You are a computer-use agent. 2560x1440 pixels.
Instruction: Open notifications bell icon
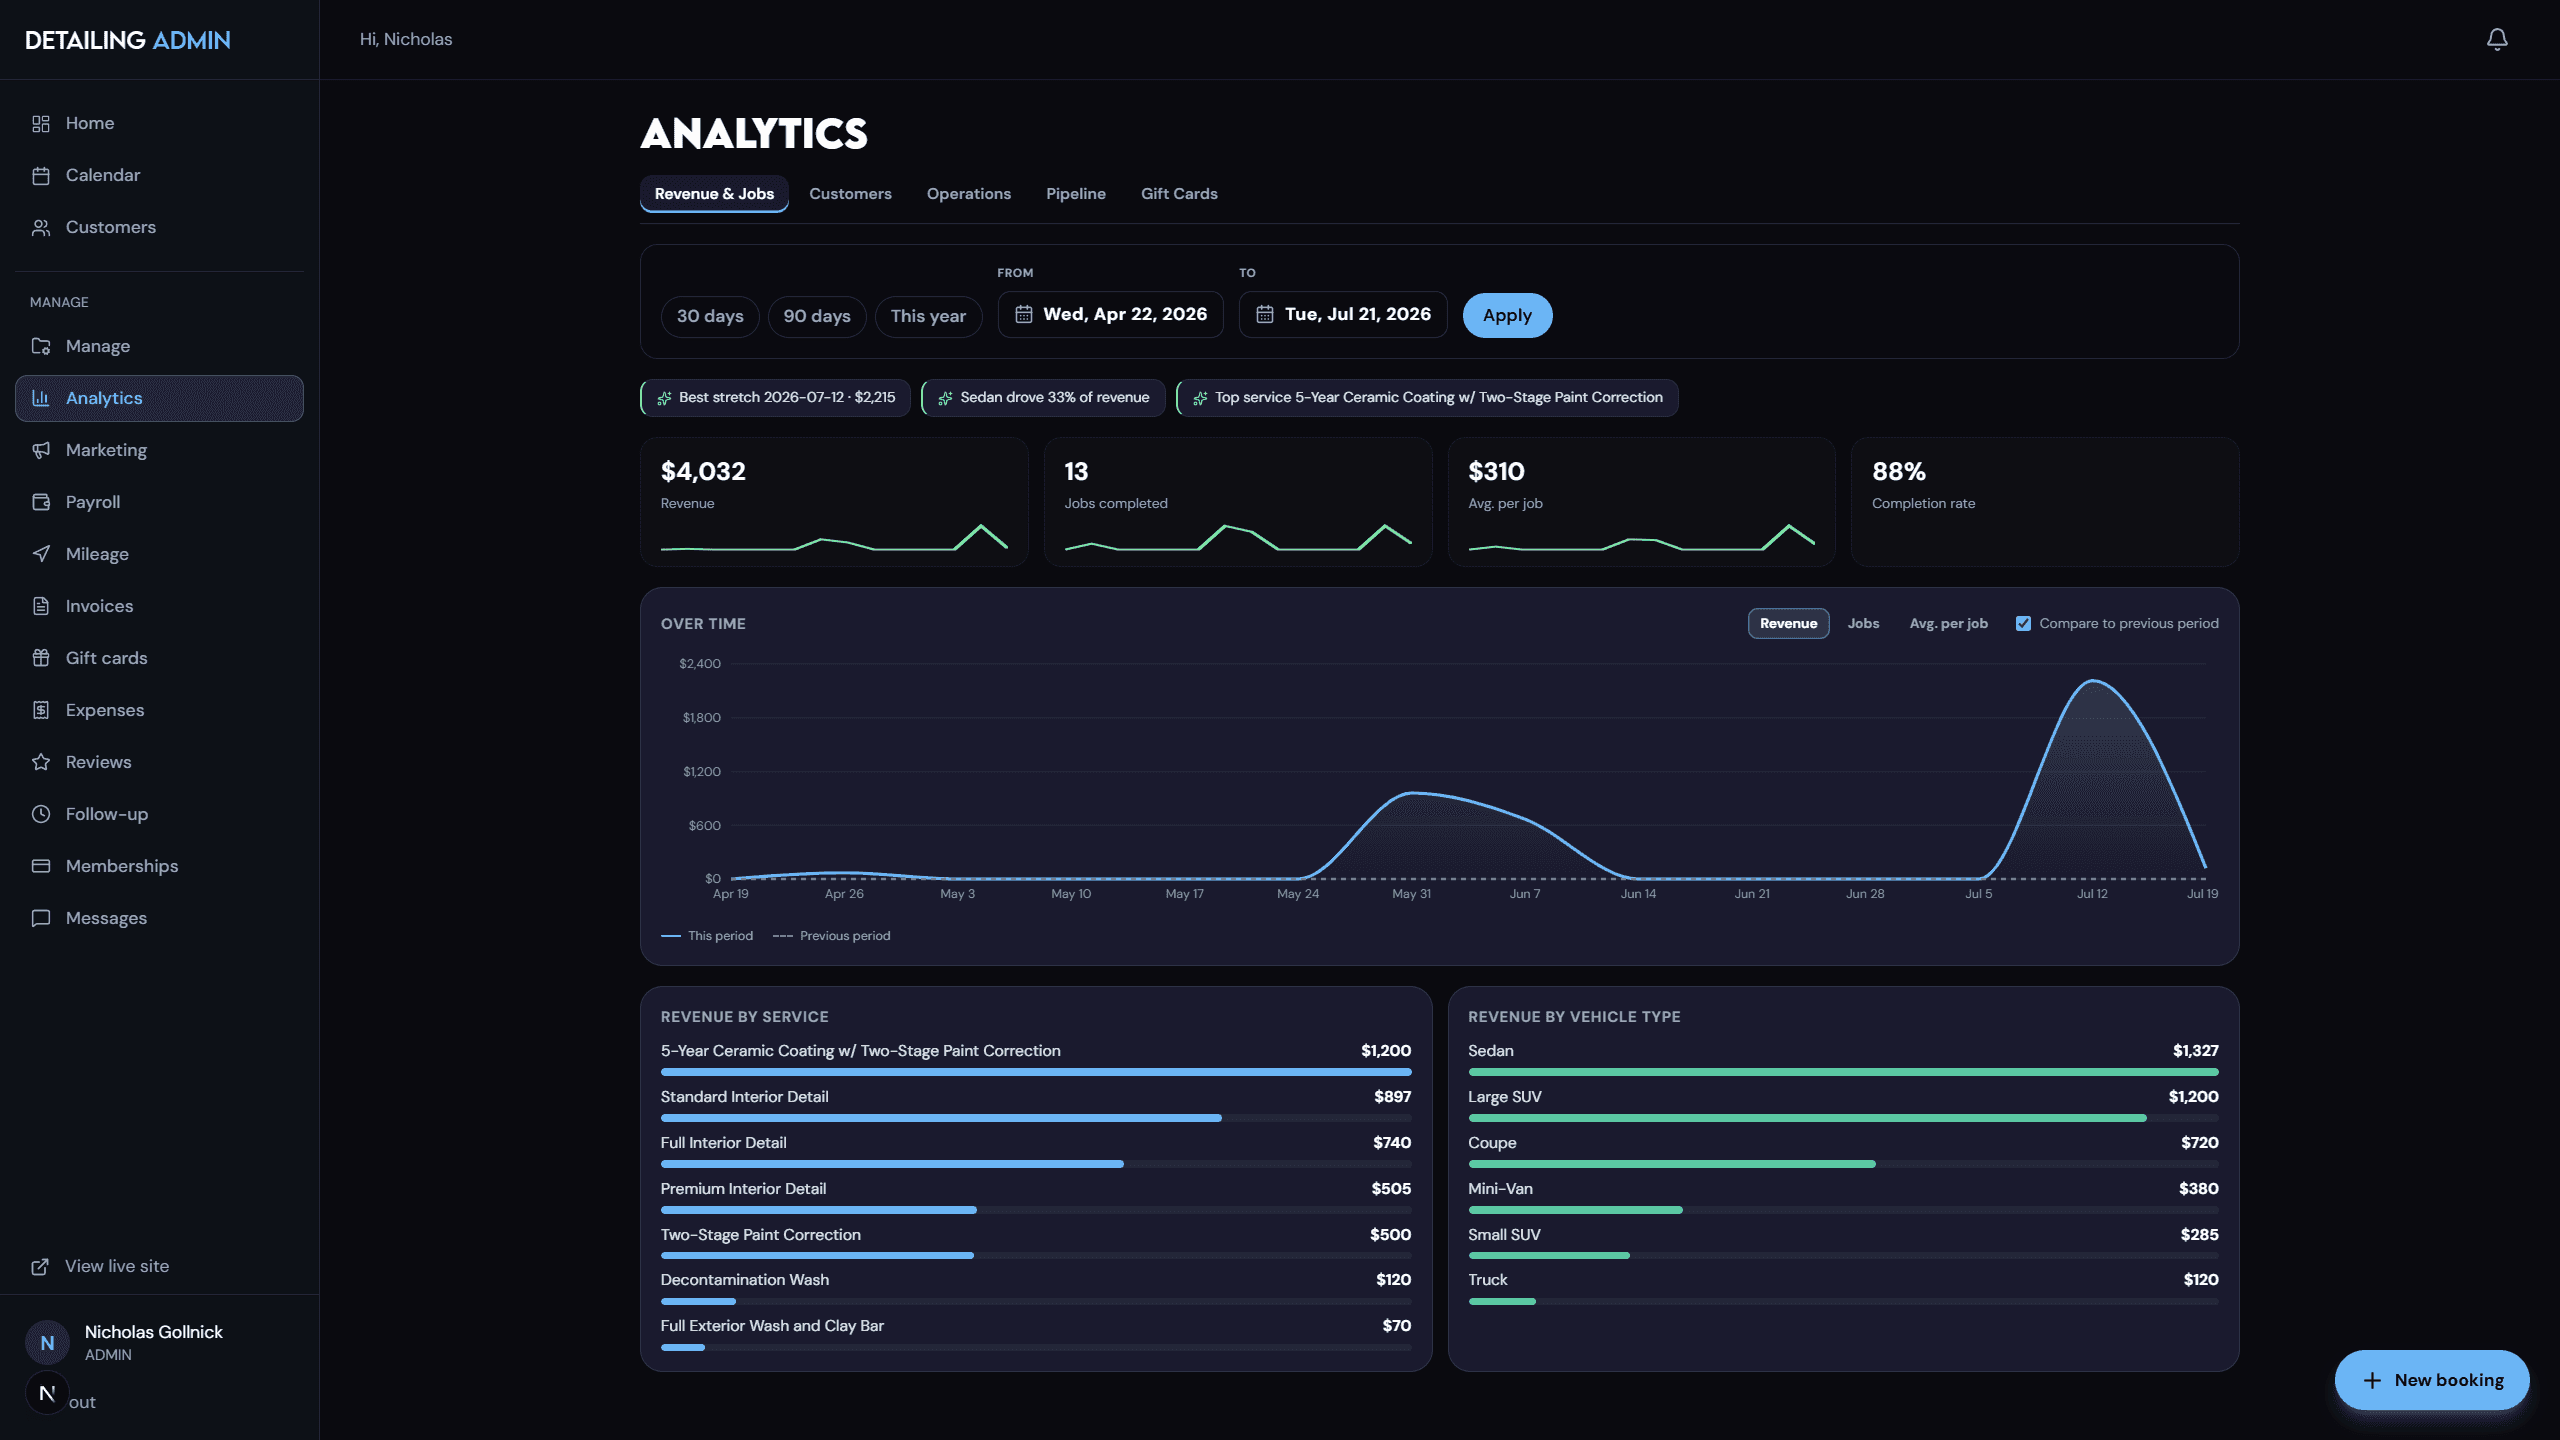point(2497,39)
